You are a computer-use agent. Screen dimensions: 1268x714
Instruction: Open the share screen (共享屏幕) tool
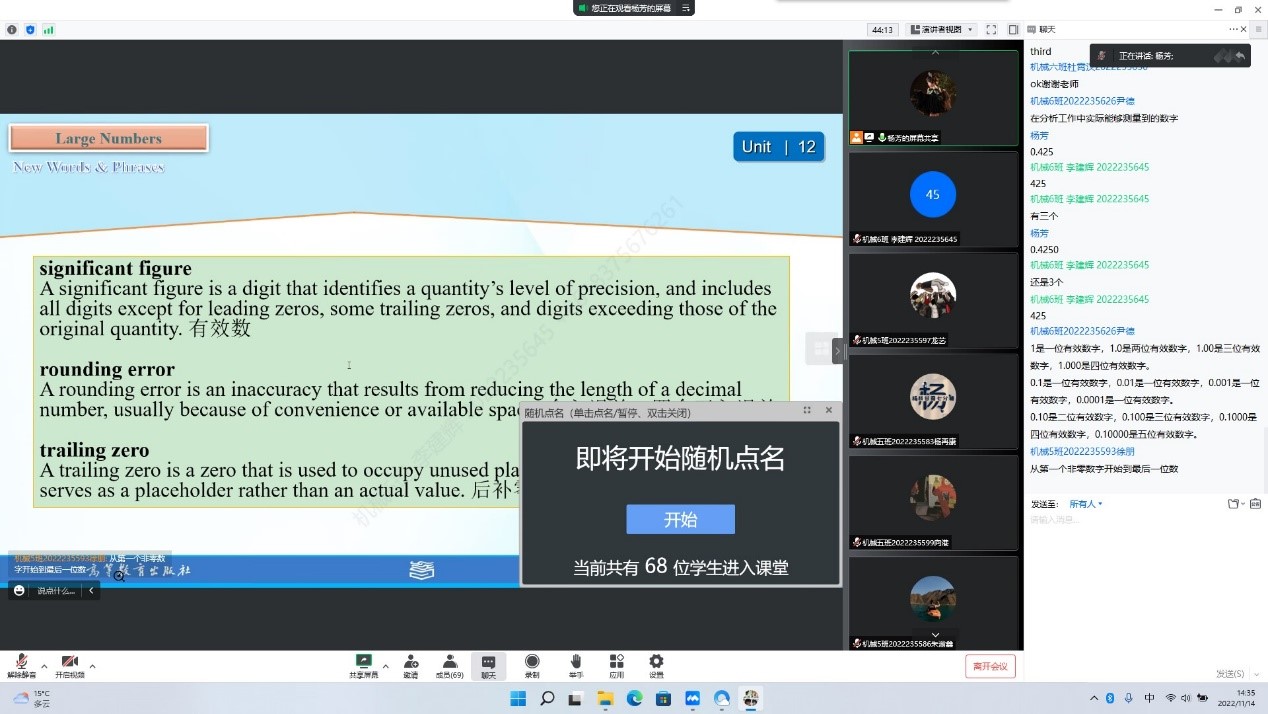(363, 666)
